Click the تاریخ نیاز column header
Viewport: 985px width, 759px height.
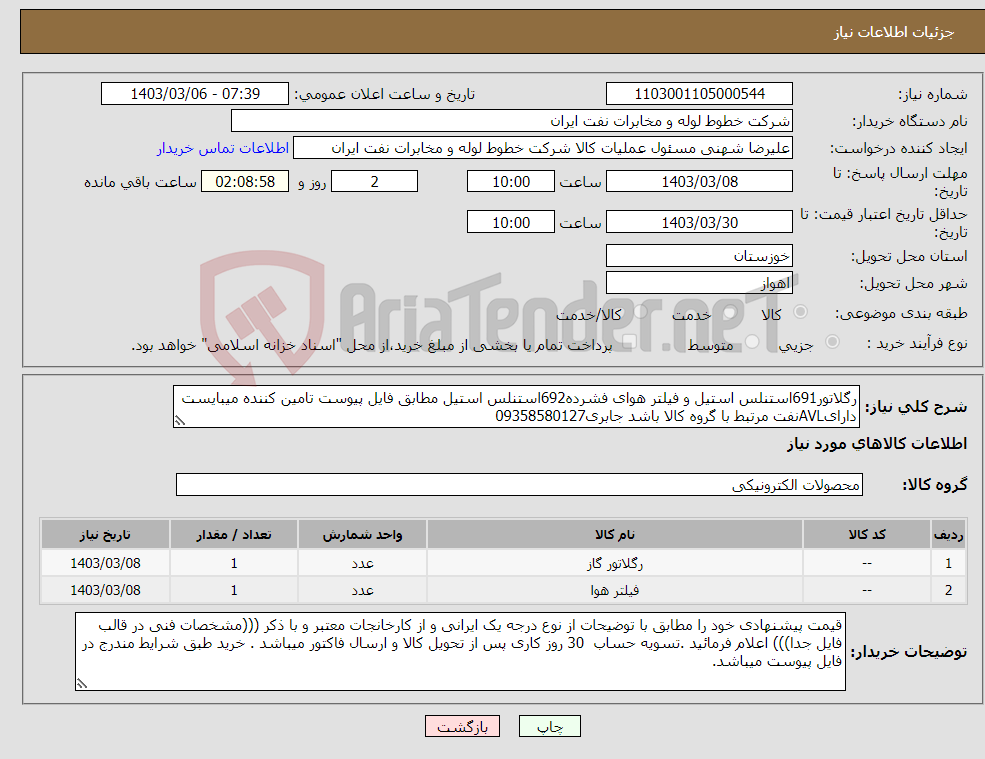pyautogui.click(x=105, y=535)
